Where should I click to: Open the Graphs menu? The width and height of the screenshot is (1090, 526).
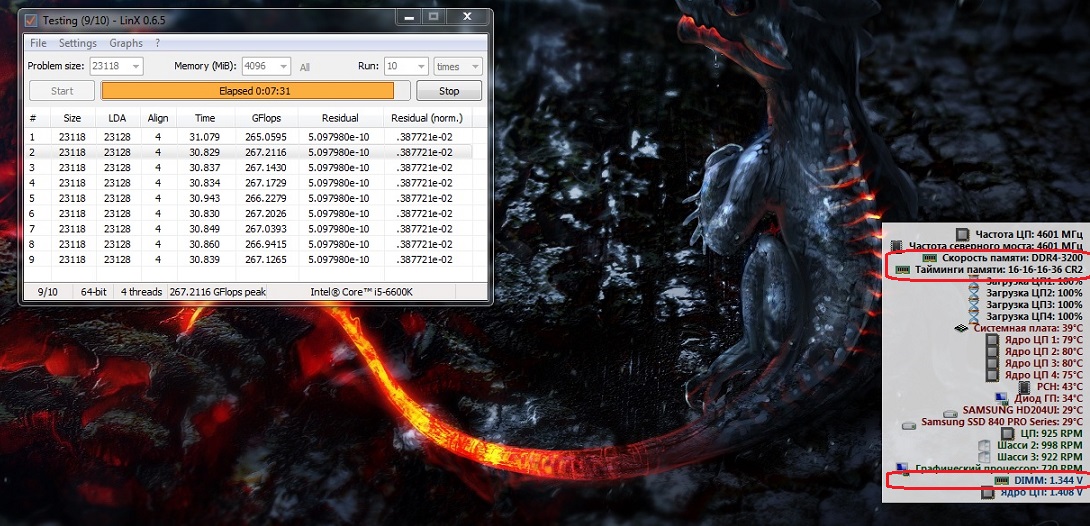click(x=126, y=43)
